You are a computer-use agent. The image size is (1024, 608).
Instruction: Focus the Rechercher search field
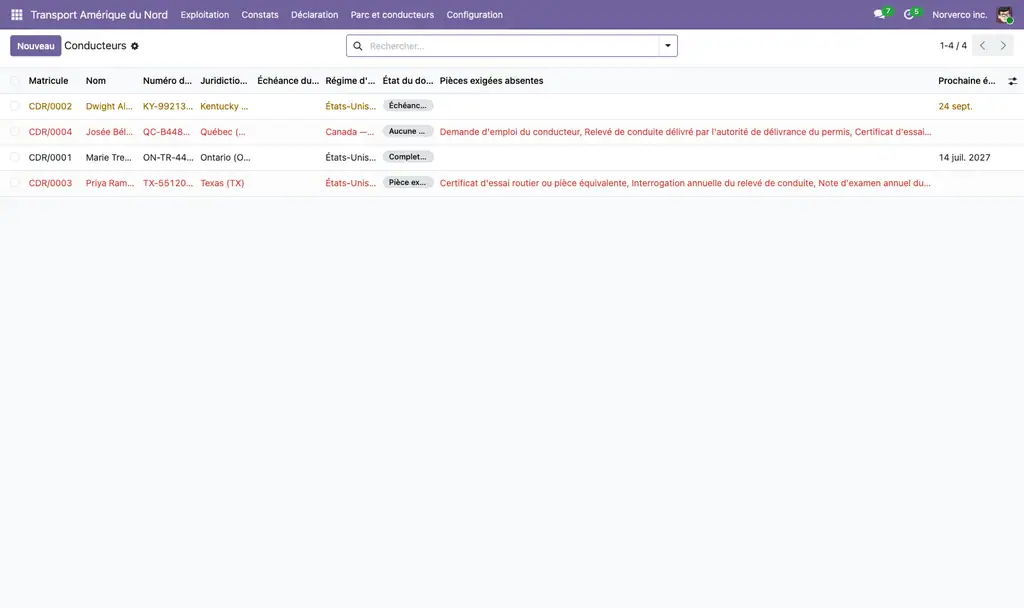[513, 46]
